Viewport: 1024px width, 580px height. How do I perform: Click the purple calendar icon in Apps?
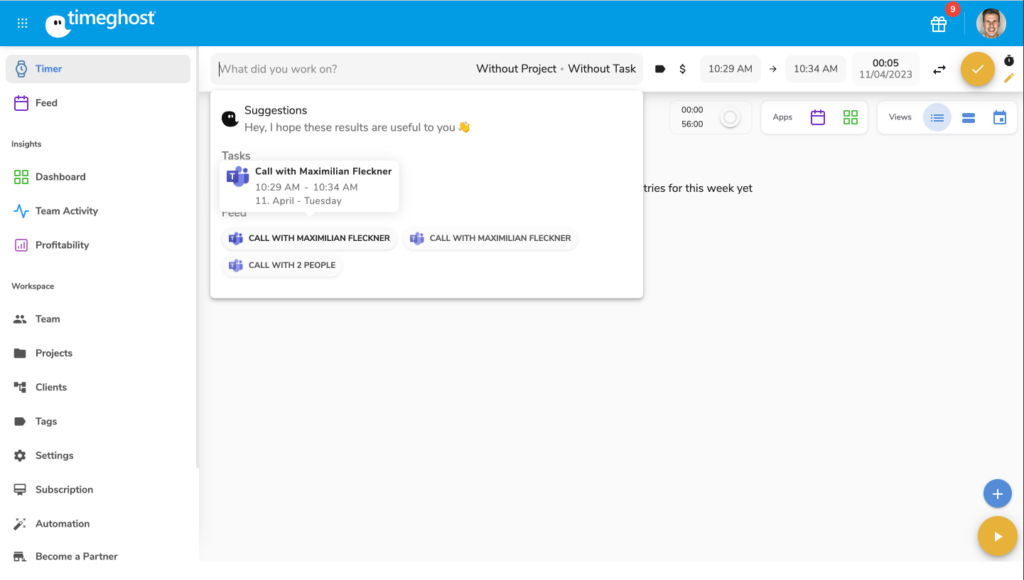click(x=818, y=117)
